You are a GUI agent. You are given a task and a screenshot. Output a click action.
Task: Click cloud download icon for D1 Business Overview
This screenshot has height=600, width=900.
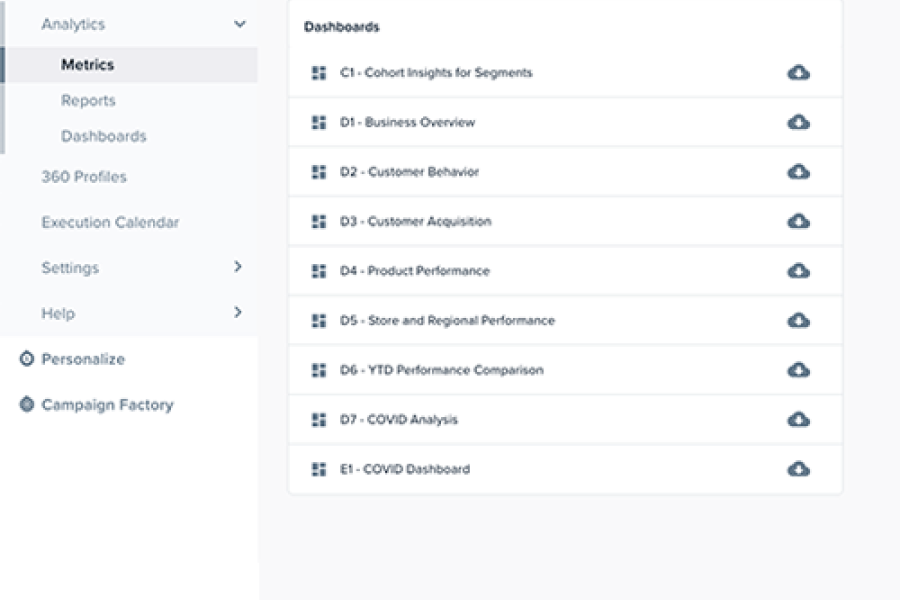click(798, 122)
